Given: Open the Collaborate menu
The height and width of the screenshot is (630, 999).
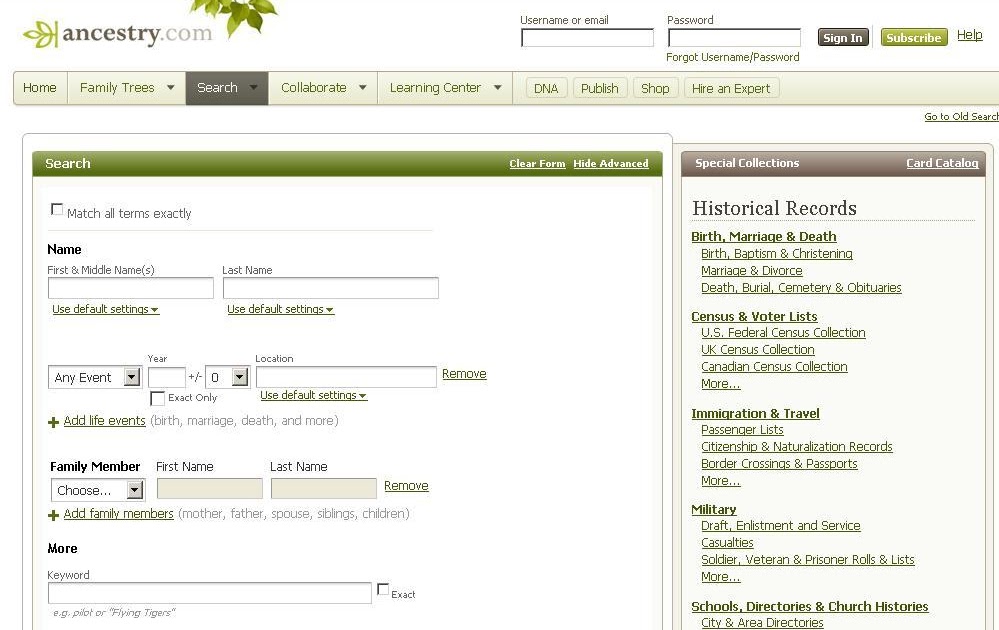Looking at the screenshot, I should coord(322,88).
